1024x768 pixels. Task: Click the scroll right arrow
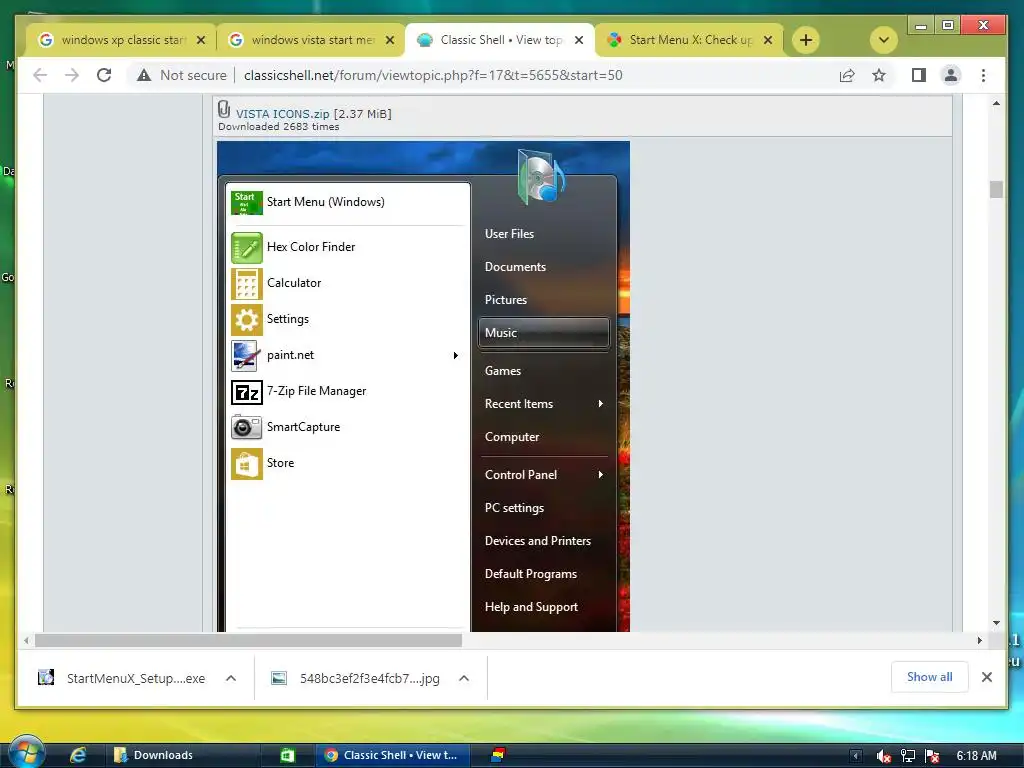(980, 641)
